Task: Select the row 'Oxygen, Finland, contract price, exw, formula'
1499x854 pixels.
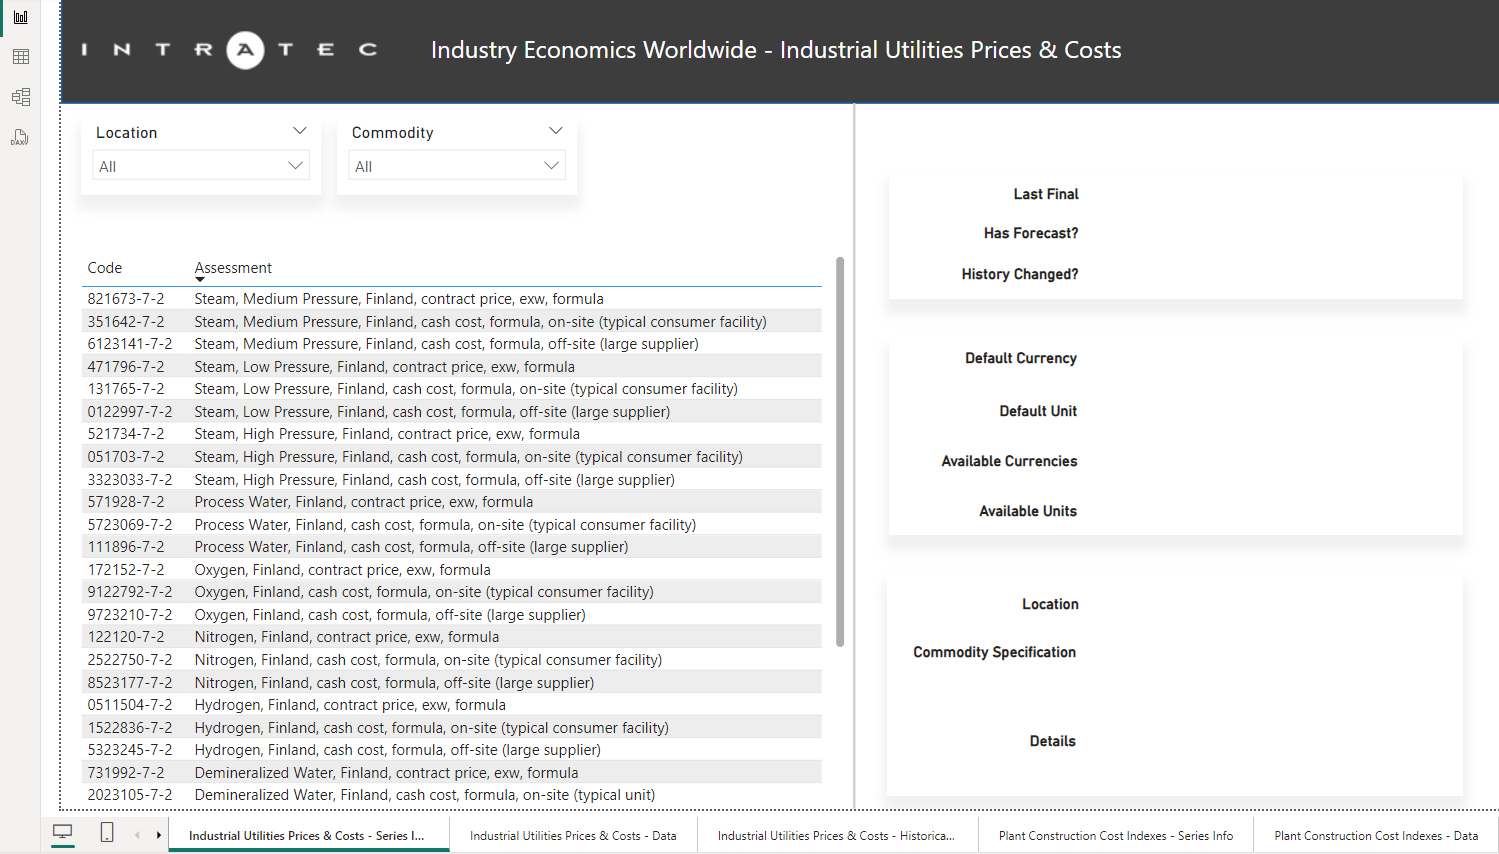Action: [342, 570]
